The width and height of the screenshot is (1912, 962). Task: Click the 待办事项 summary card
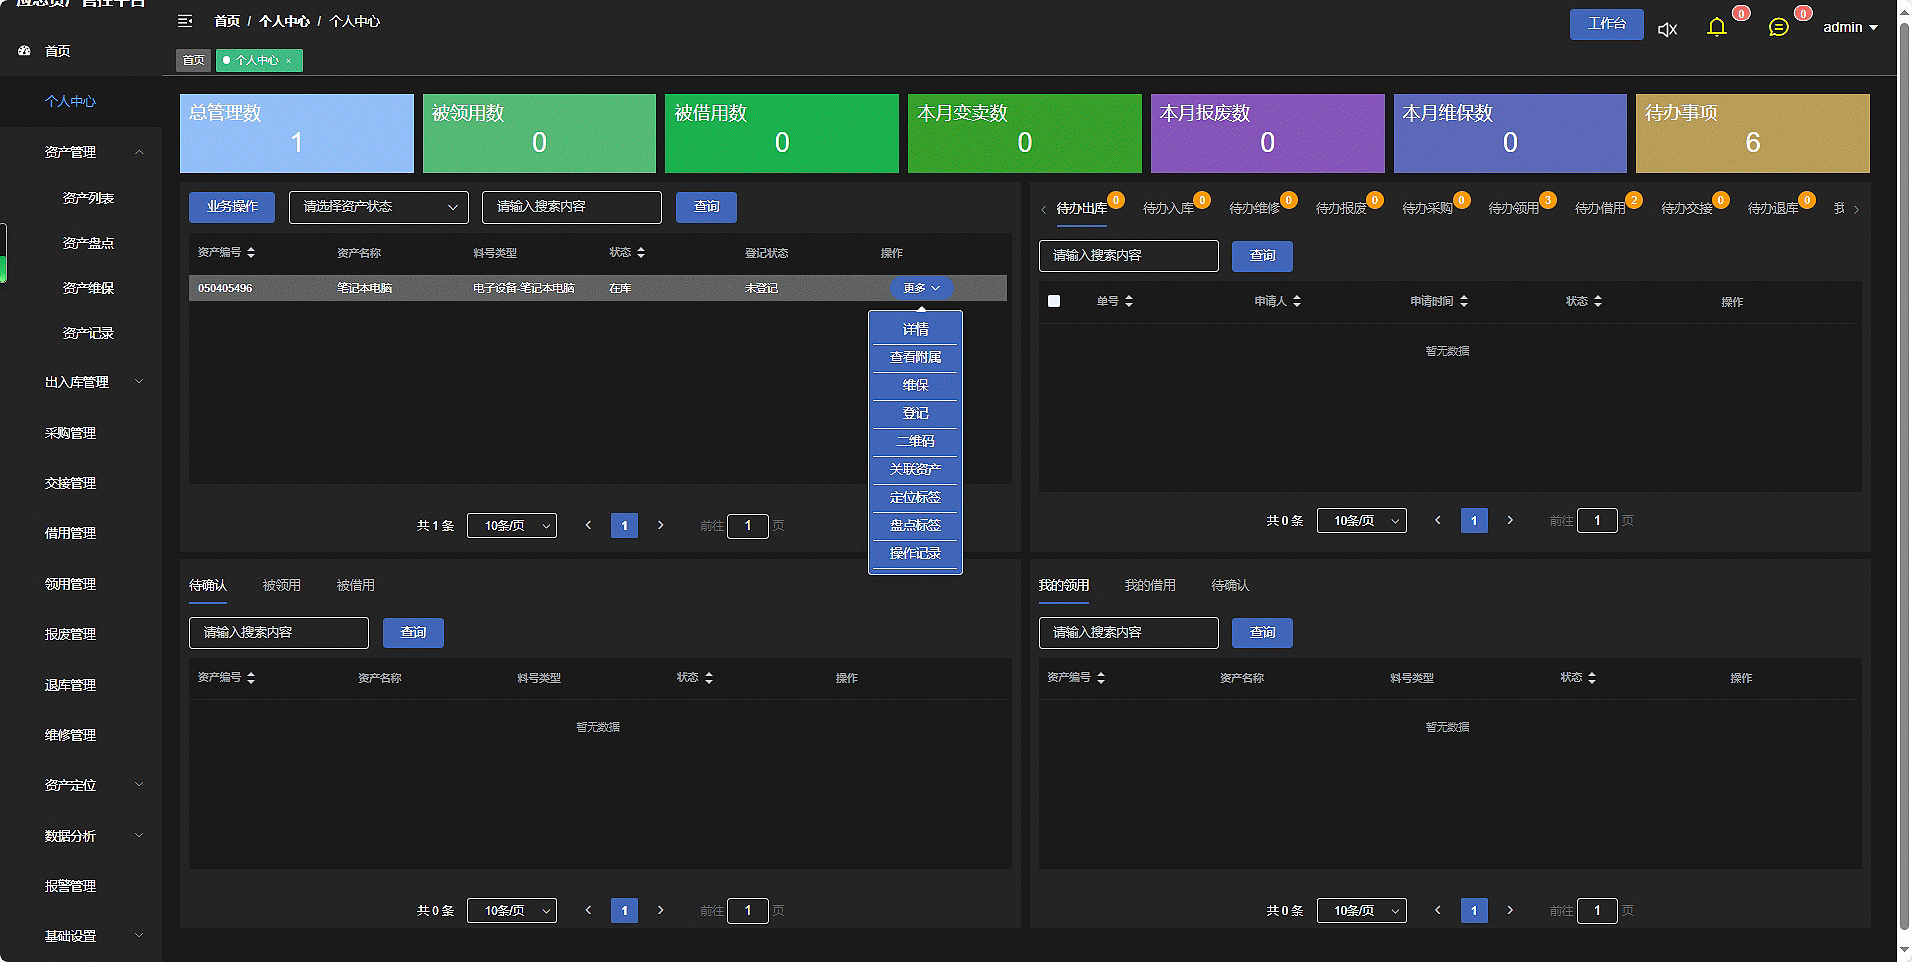1752,133
